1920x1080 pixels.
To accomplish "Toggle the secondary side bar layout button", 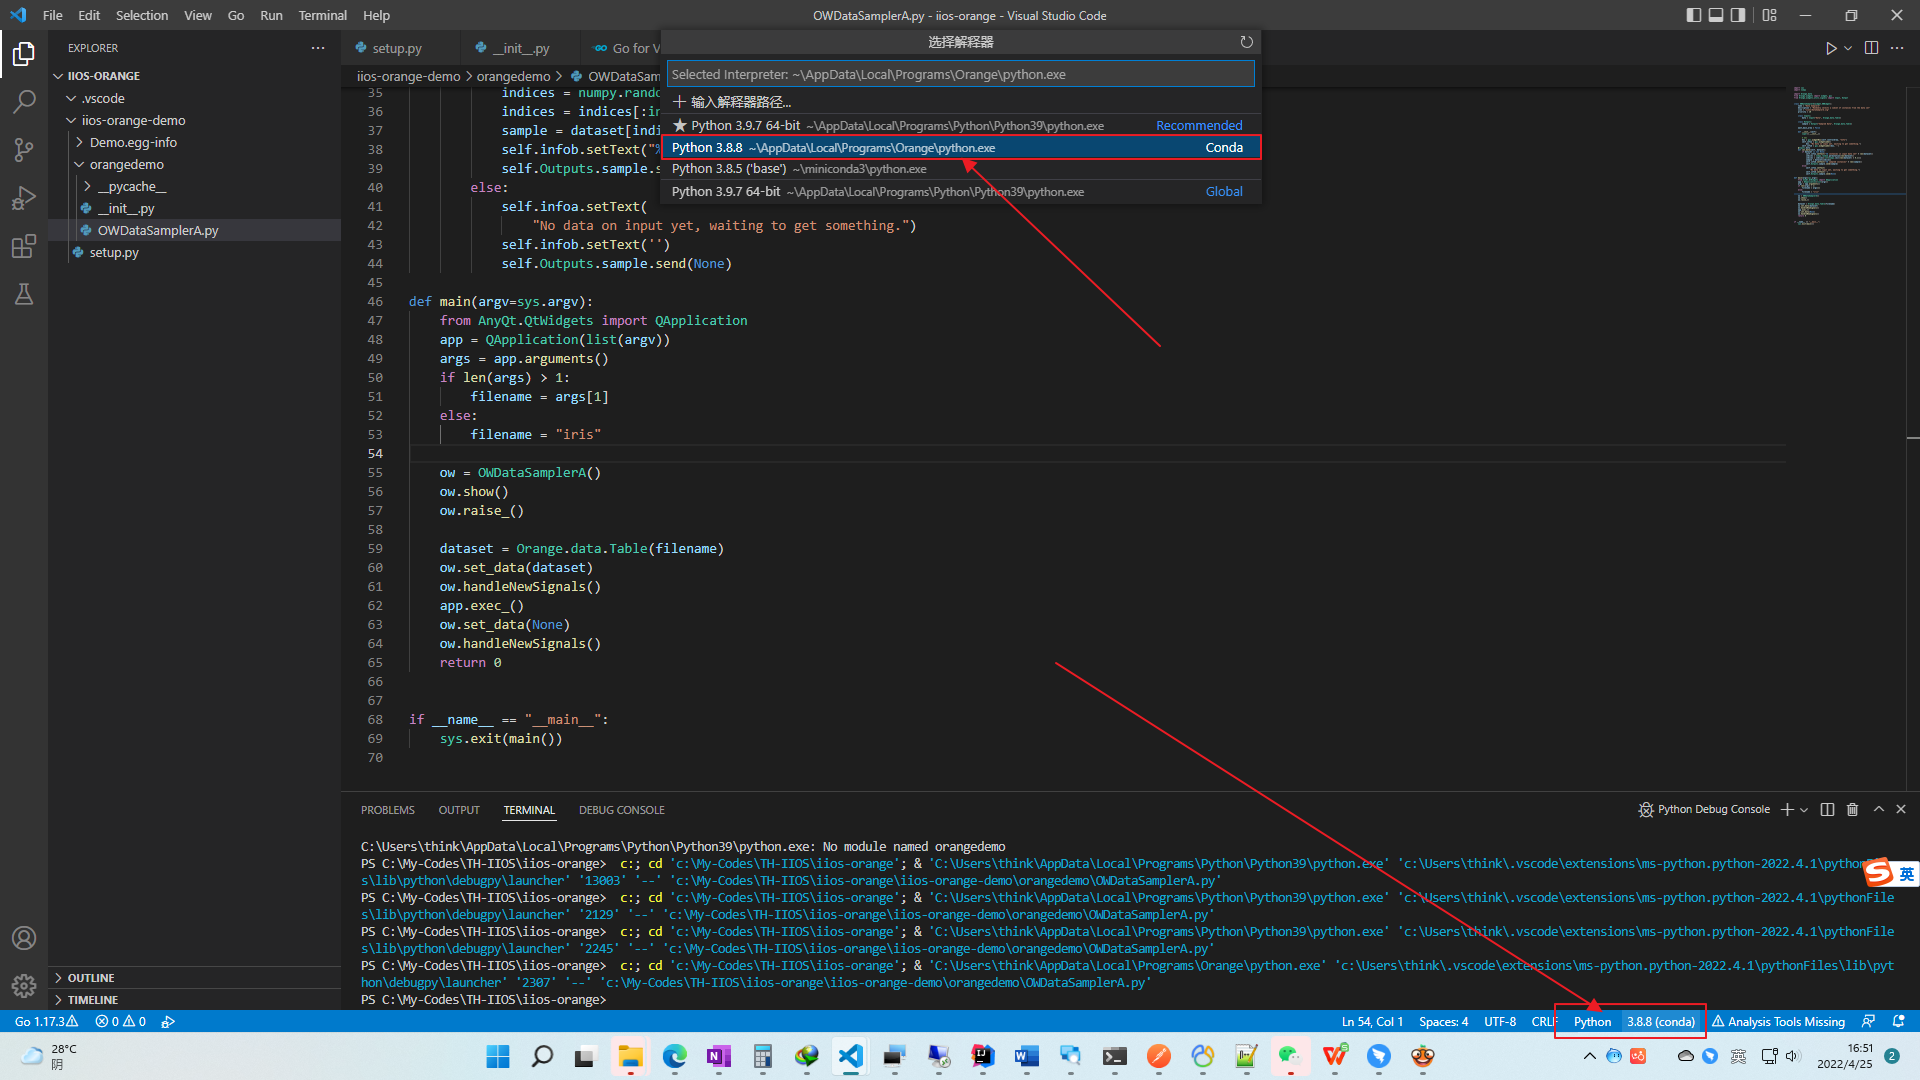I will pos(1738,15).
